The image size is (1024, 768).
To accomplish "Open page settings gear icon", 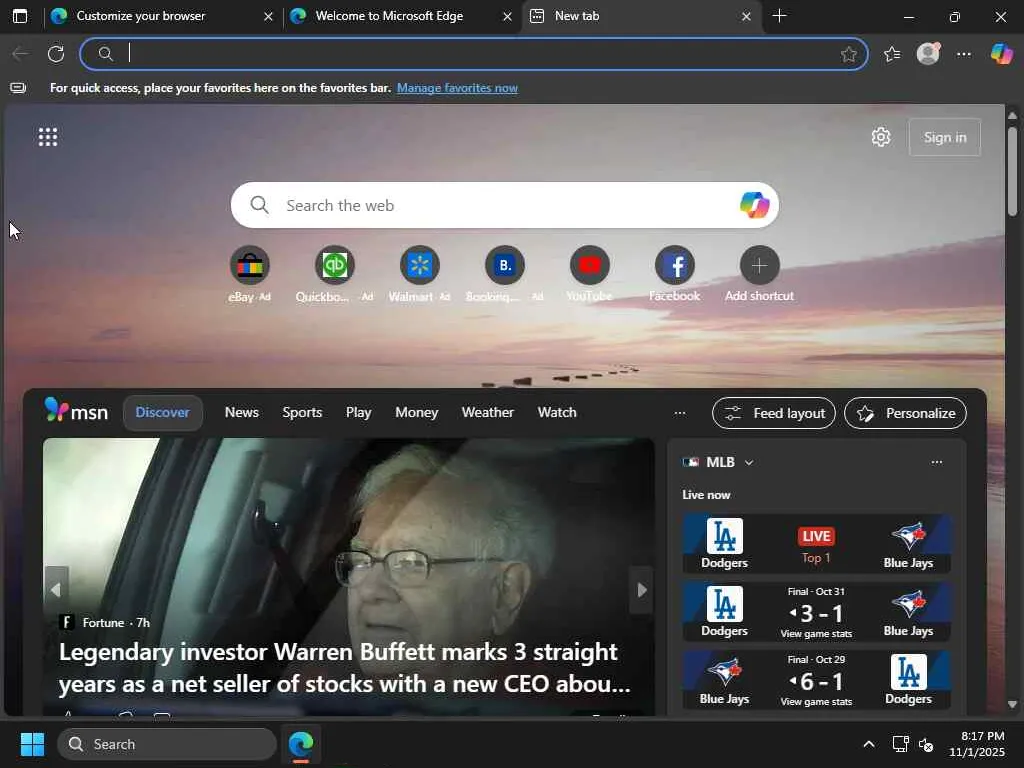I will click(x=880, y=137).
